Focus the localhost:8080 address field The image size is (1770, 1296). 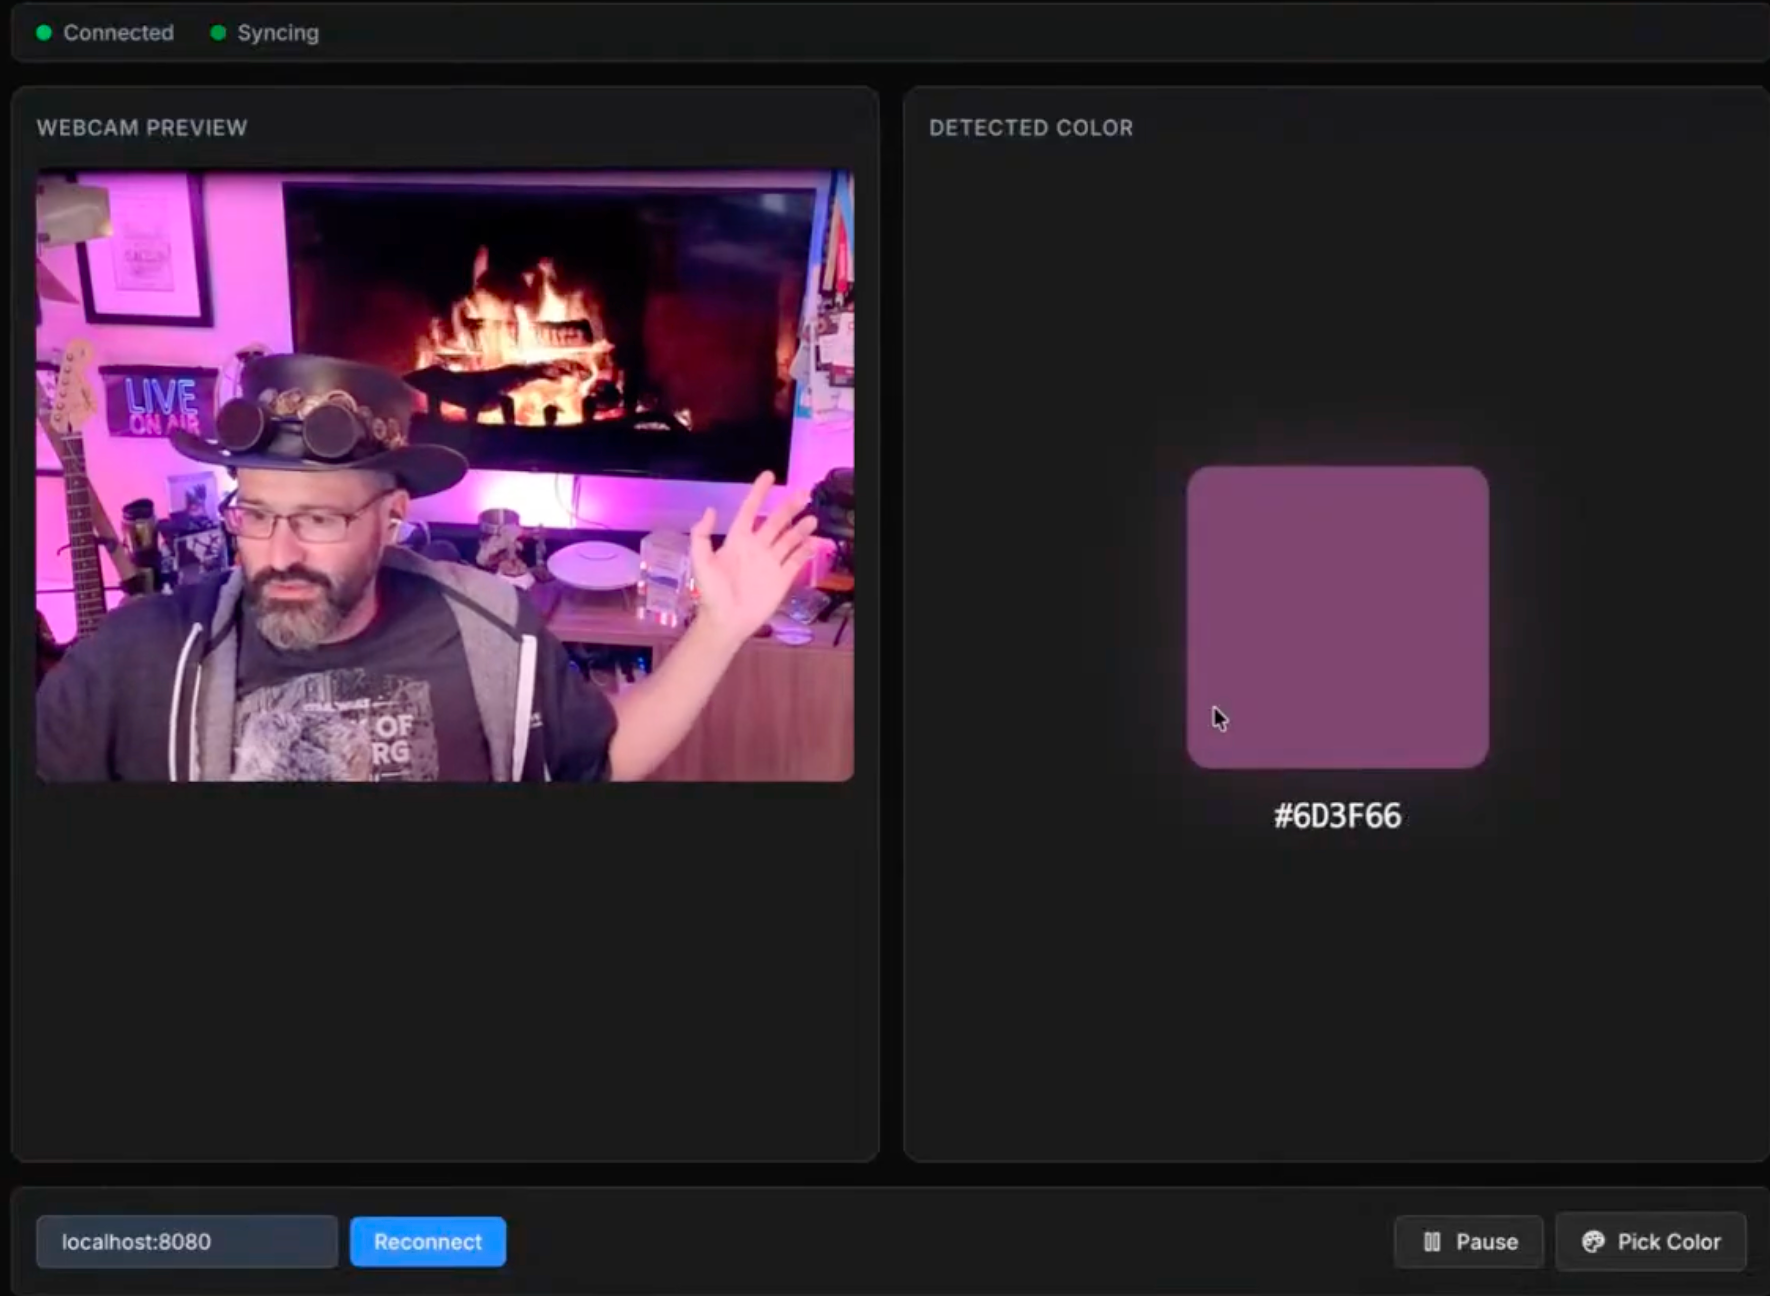187,1241
